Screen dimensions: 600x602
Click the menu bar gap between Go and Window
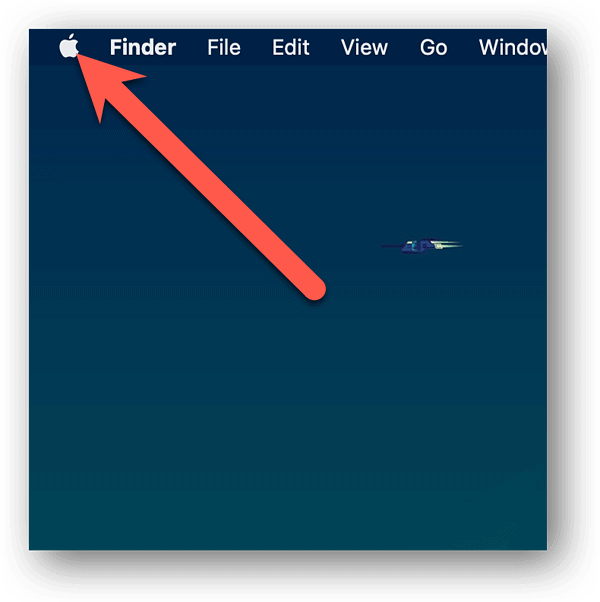click(463, 47)
